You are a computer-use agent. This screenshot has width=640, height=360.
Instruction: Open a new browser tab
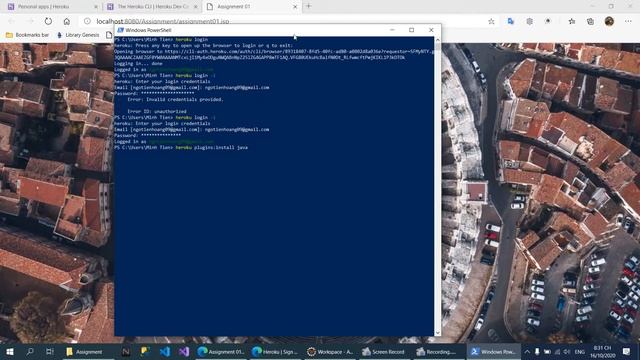click(309, 6)
